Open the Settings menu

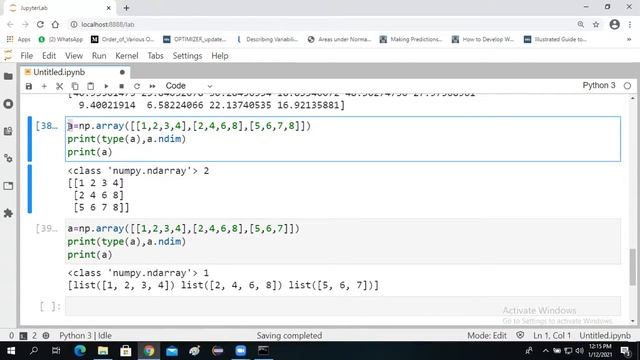pyautogui.click(x=187, y=56)
